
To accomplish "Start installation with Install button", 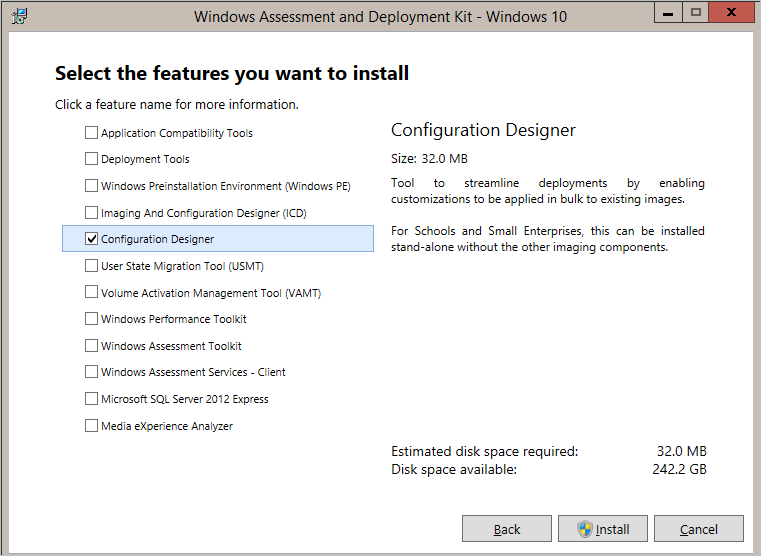I will 603,528.
